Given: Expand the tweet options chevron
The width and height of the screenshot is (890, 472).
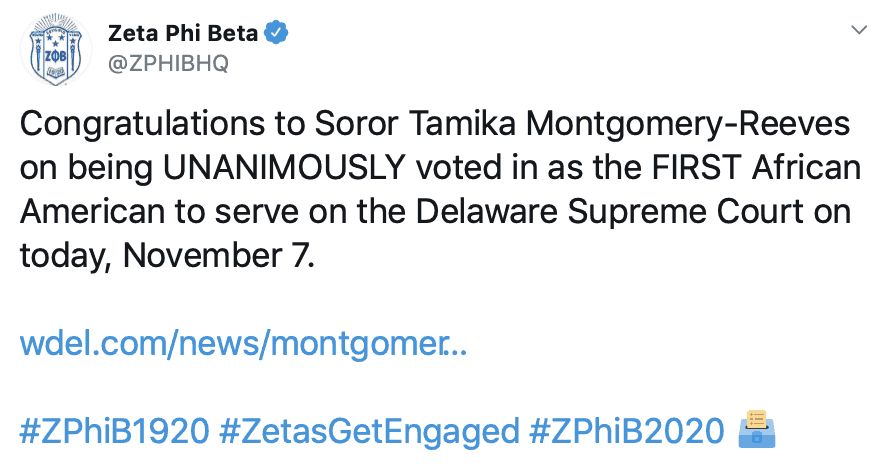Looking at the screenshot, I should coord(858,31).
